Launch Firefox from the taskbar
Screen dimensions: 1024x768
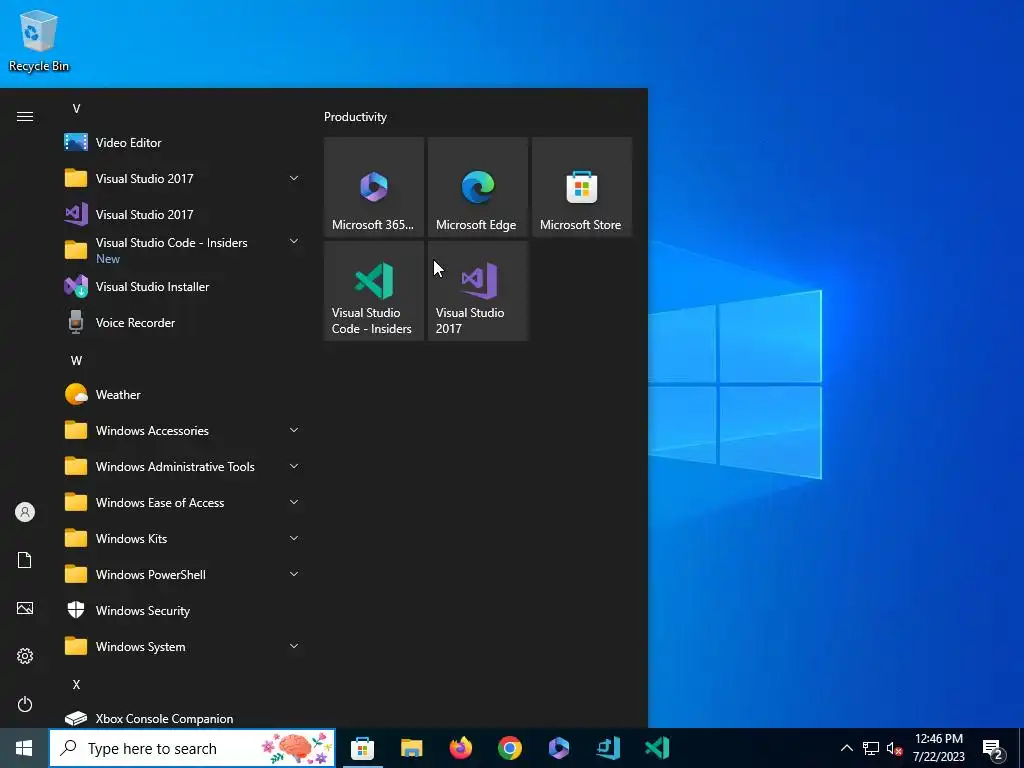461,748
